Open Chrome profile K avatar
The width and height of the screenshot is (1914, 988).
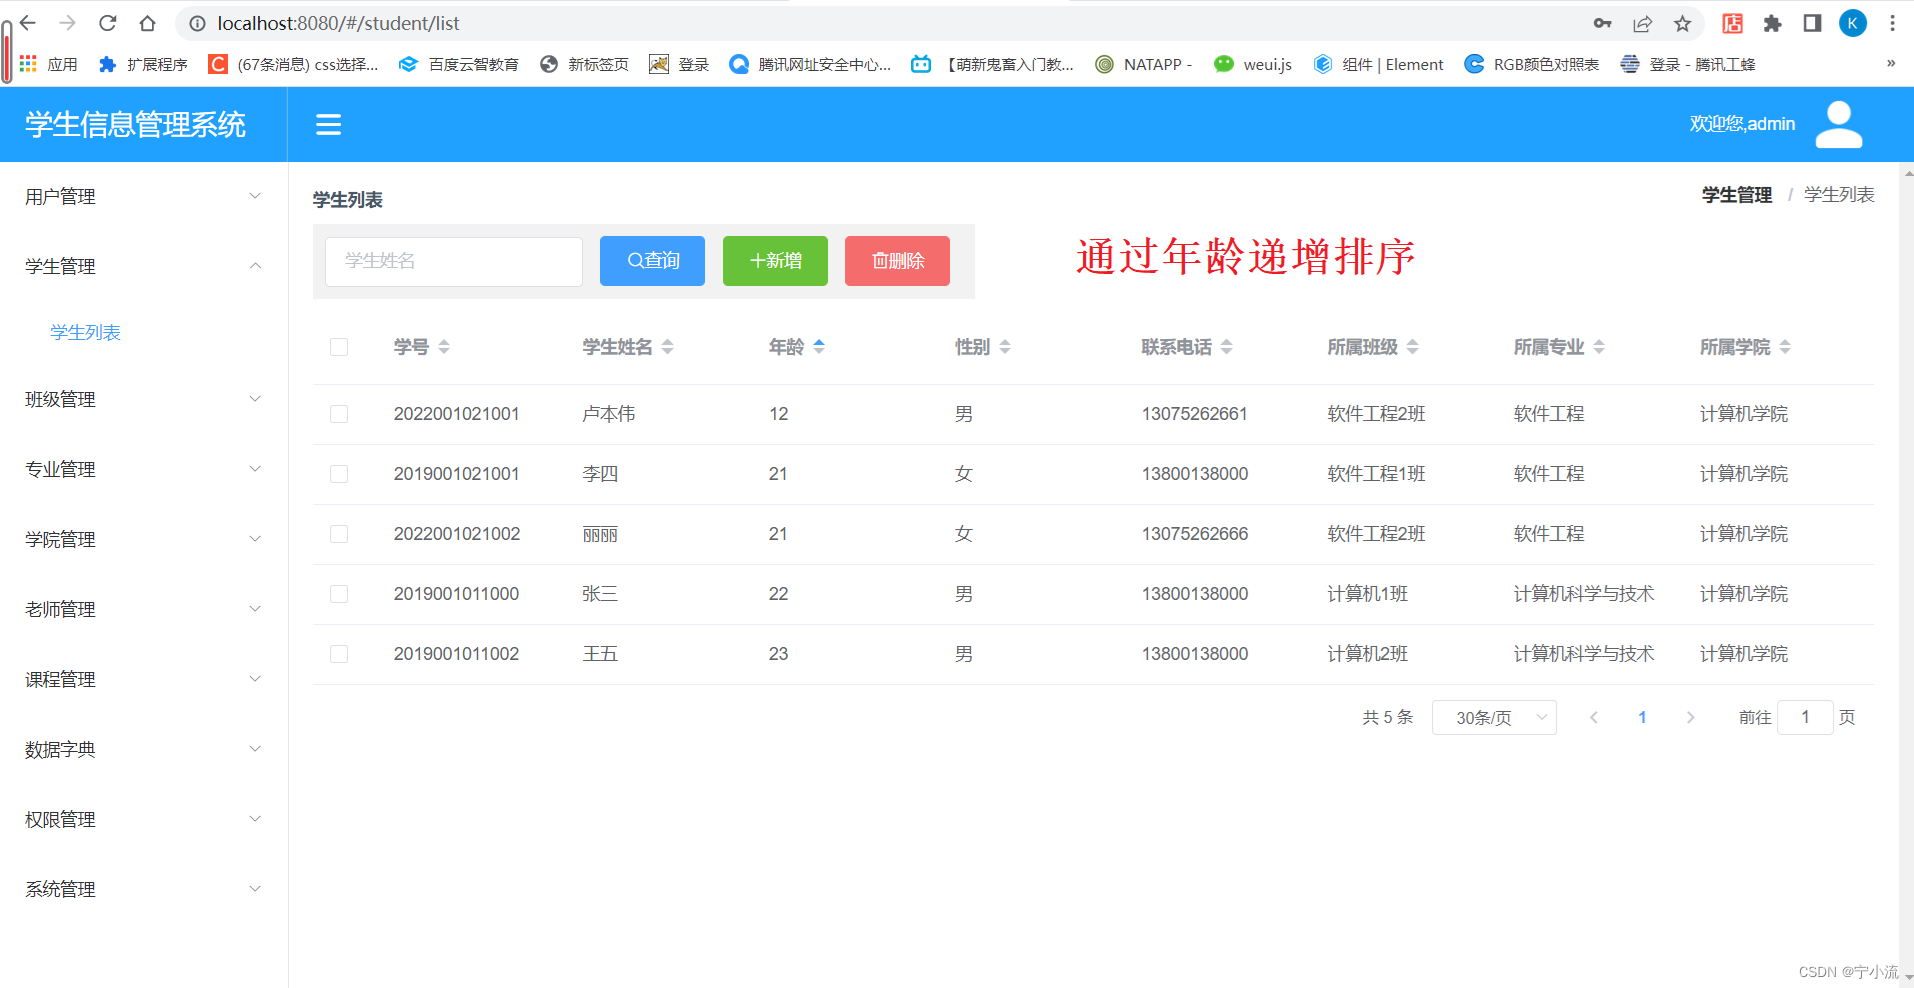pos(1853,23)
